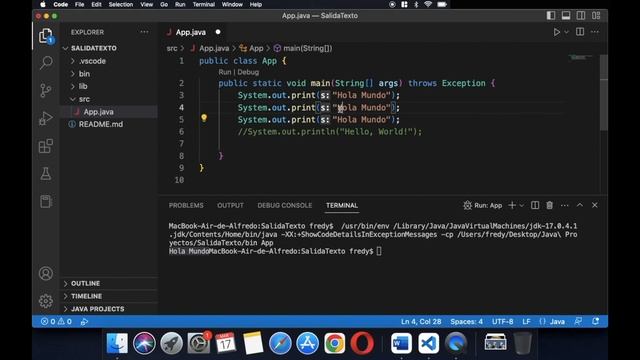Click the minimap code preview
The height and width of the screenshot is (360, 640).
pos(580,58)
